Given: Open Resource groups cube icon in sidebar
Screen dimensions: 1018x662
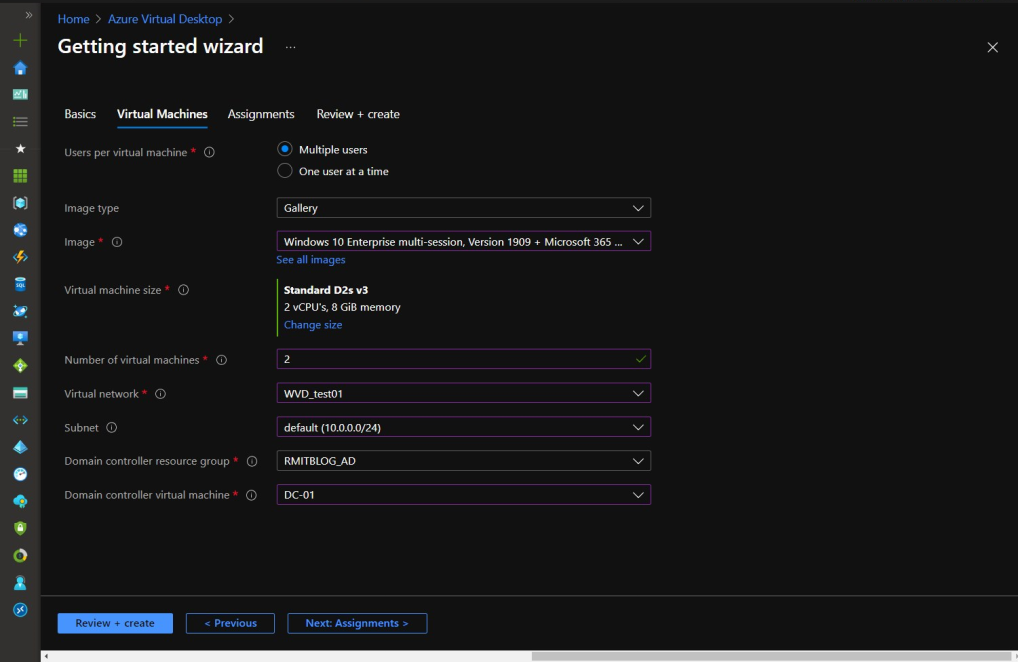Looking at the screenshot, I should coord(20,203).
